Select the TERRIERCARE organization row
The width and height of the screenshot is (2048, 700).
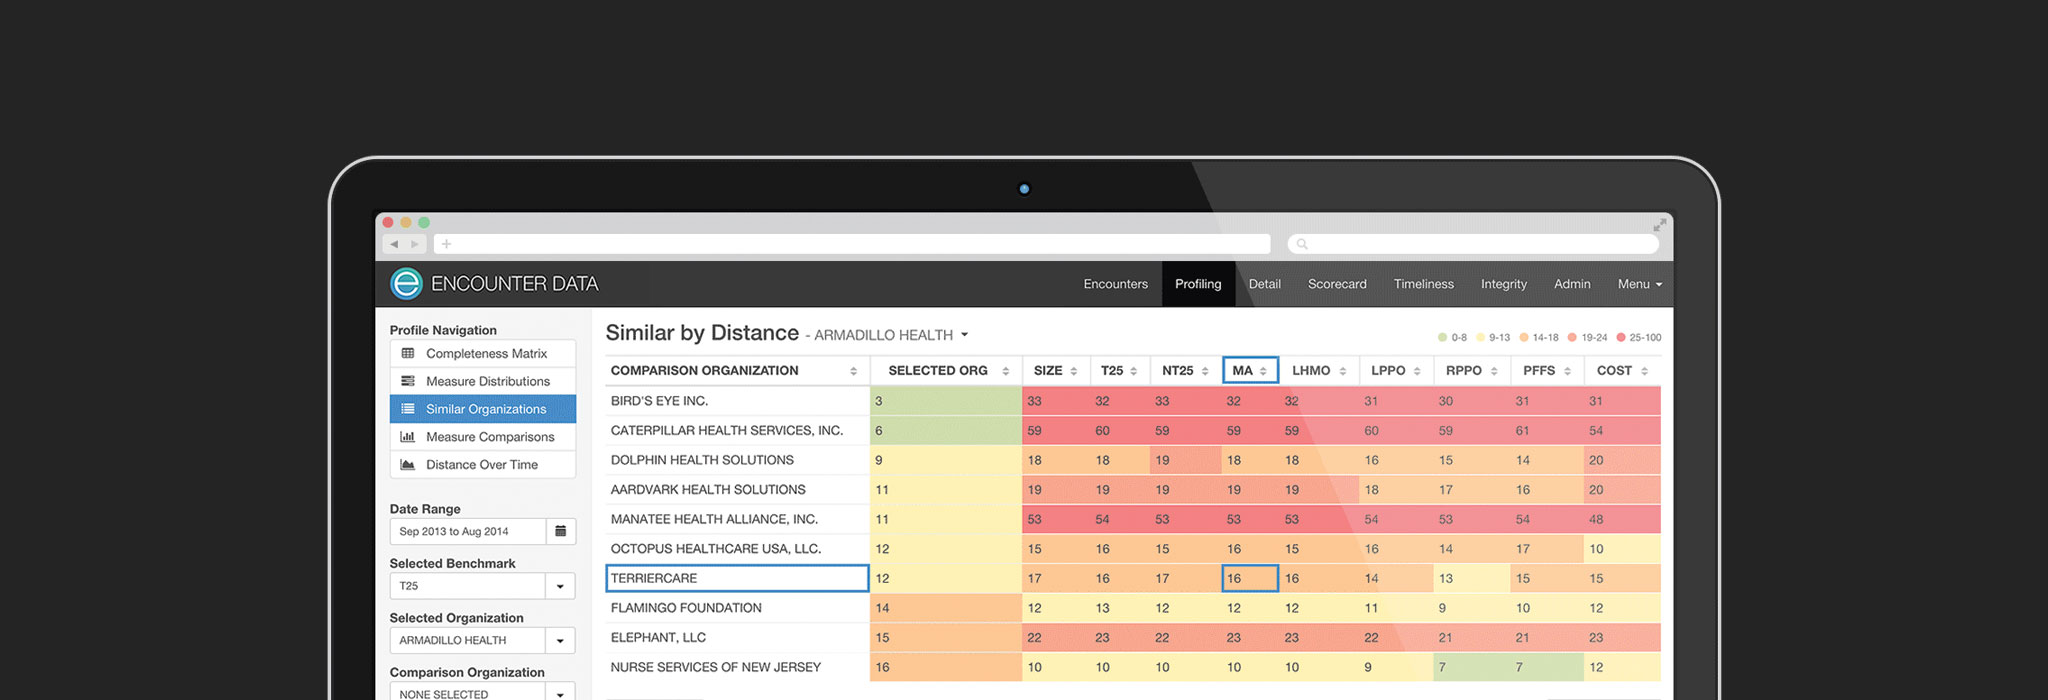(736, 578)
